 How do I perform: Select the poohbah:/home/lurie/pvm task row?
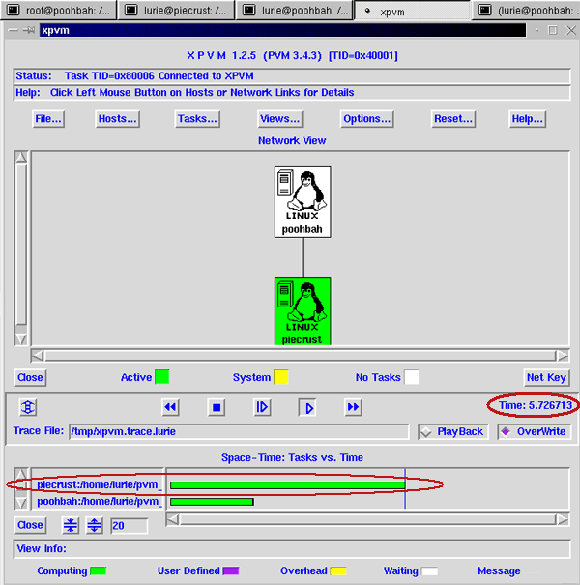pyautogui.click(x=100, y=501)
